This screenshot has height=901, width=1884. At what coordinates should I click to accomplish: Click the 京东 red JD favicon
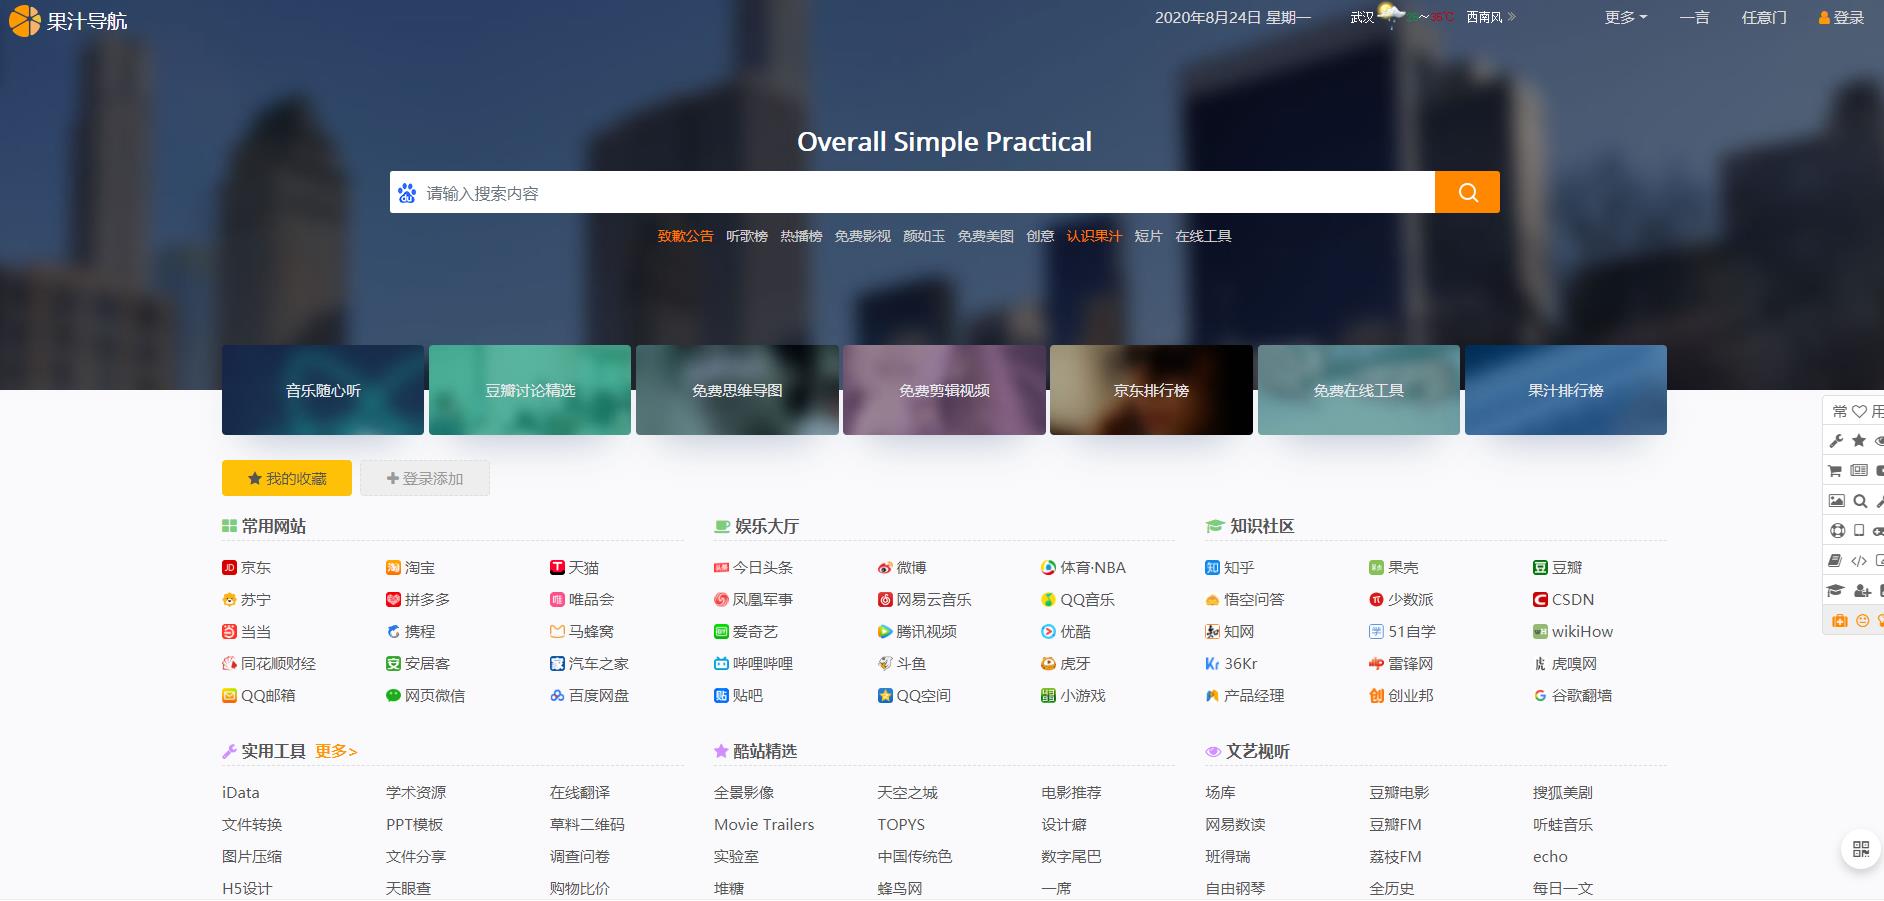coord(229,567)
